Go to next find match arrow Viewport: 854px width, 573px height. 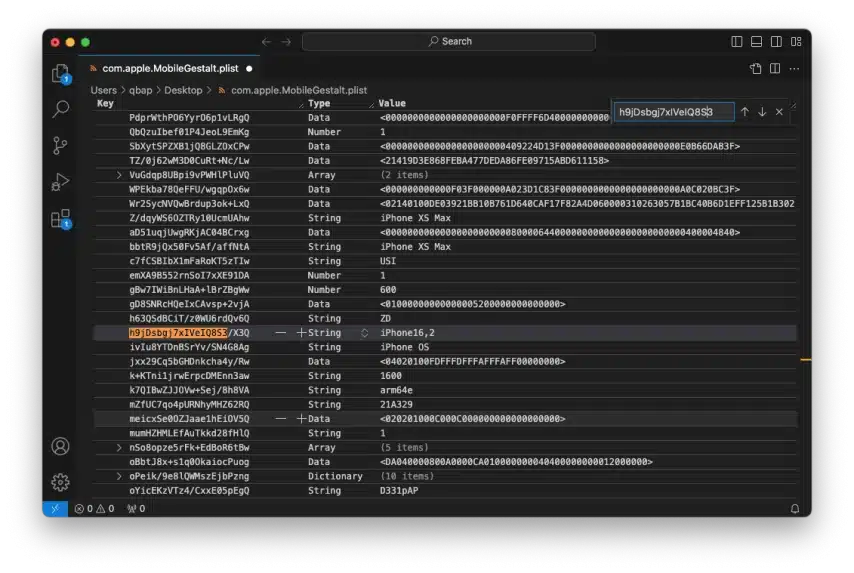[762, 112]
